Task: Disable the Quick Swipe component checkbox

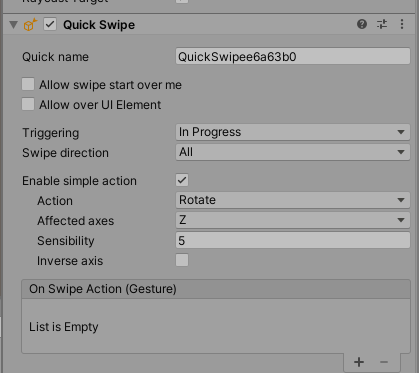Action: [50, 25]
